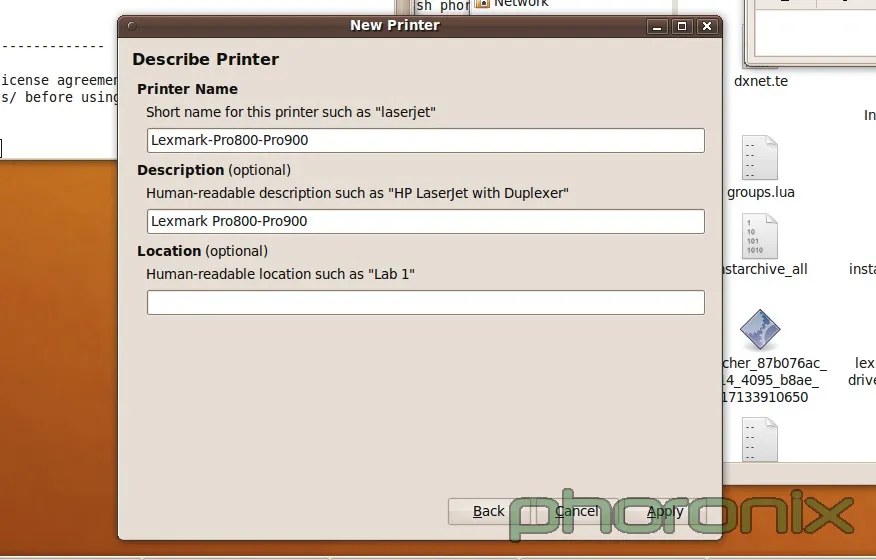This screenshot has height=560, width=876.
Task: Click the empty Location input field
Action: [426, 302]
